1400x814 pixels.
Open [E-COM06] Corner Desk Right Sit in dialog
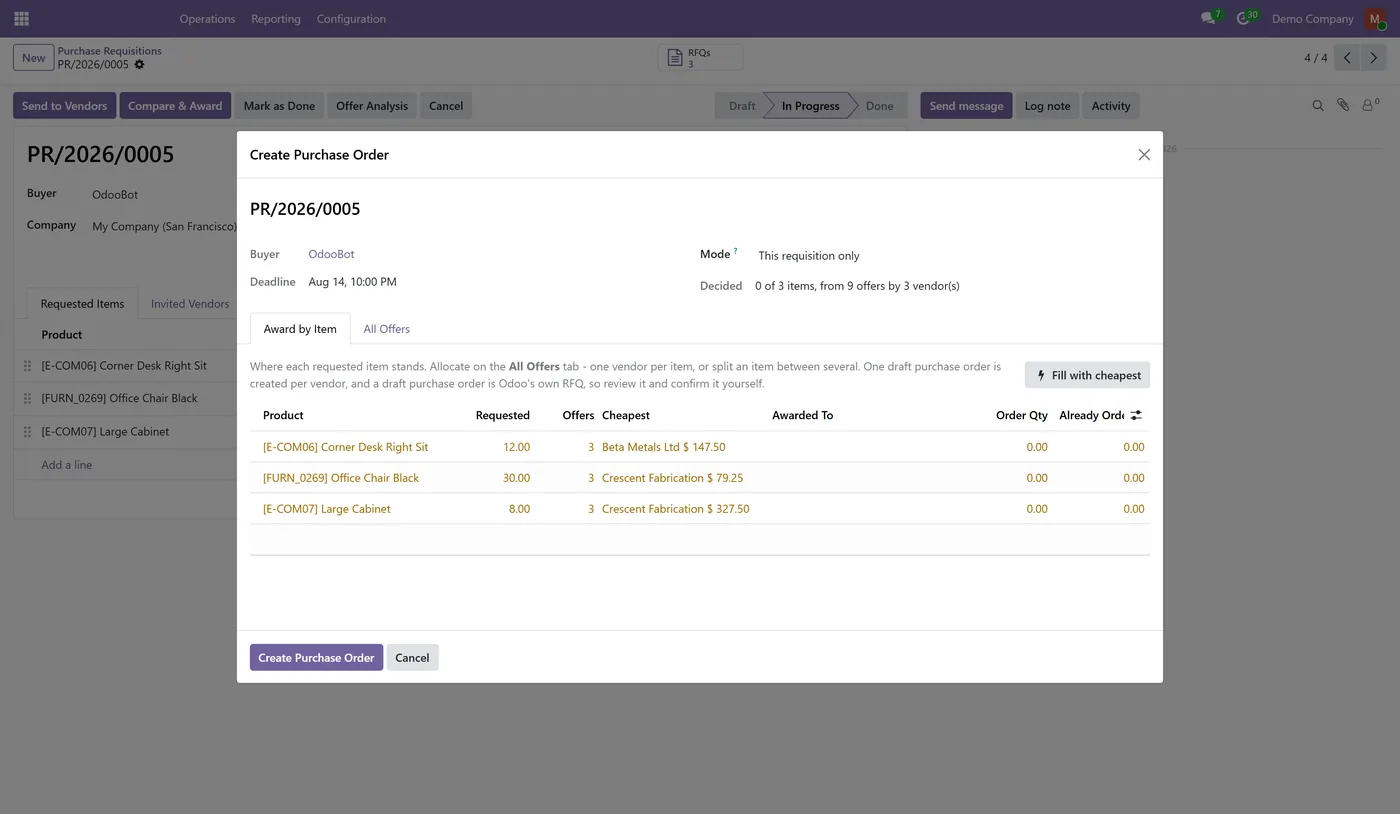point(345,447)
